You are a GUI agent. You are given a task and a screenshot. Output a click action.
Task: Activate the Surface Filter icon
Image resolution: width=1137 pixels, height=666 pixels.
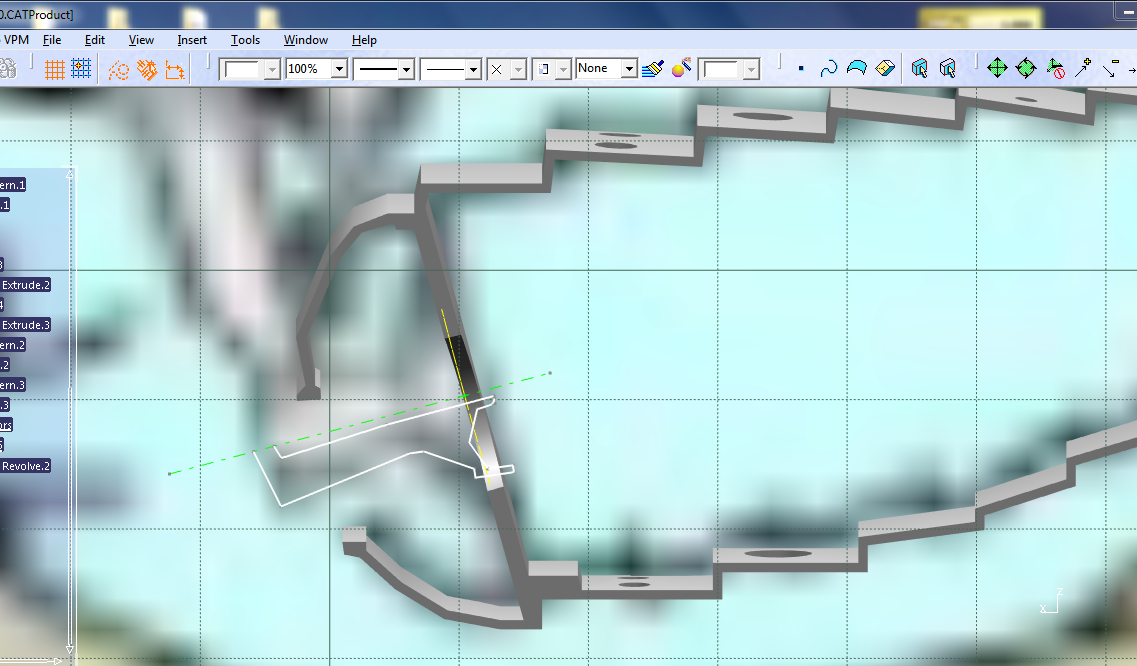pyautogui.click(x=856, y=69)
